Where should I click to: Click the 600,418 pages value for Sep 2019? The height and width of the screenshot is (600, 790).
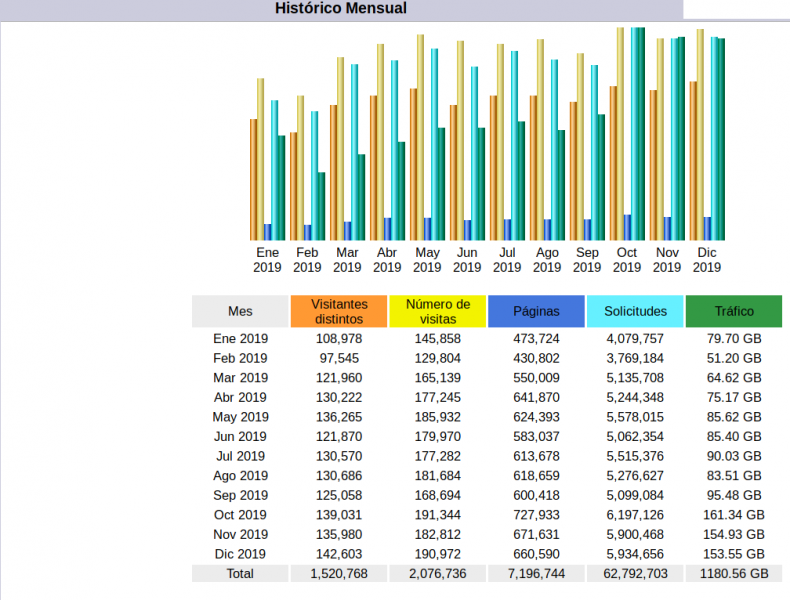point(536,495)
